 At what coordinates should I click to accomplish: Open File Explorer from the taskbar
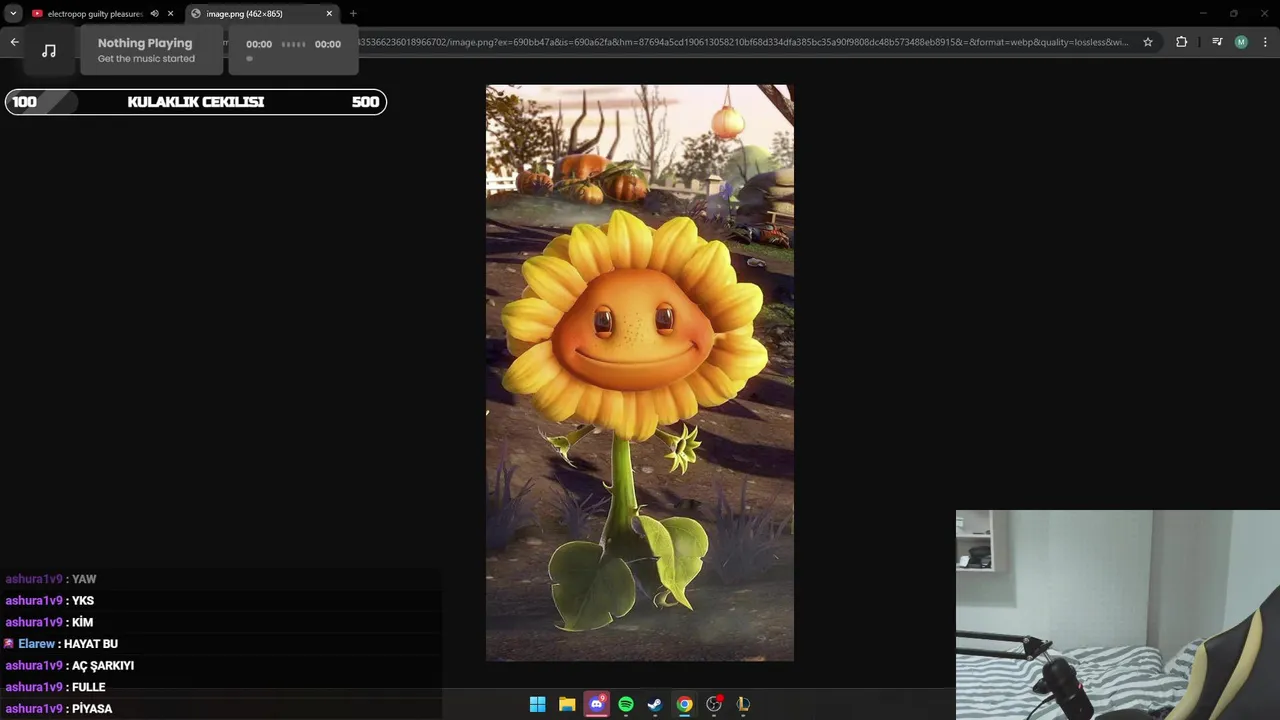point(567,704)
